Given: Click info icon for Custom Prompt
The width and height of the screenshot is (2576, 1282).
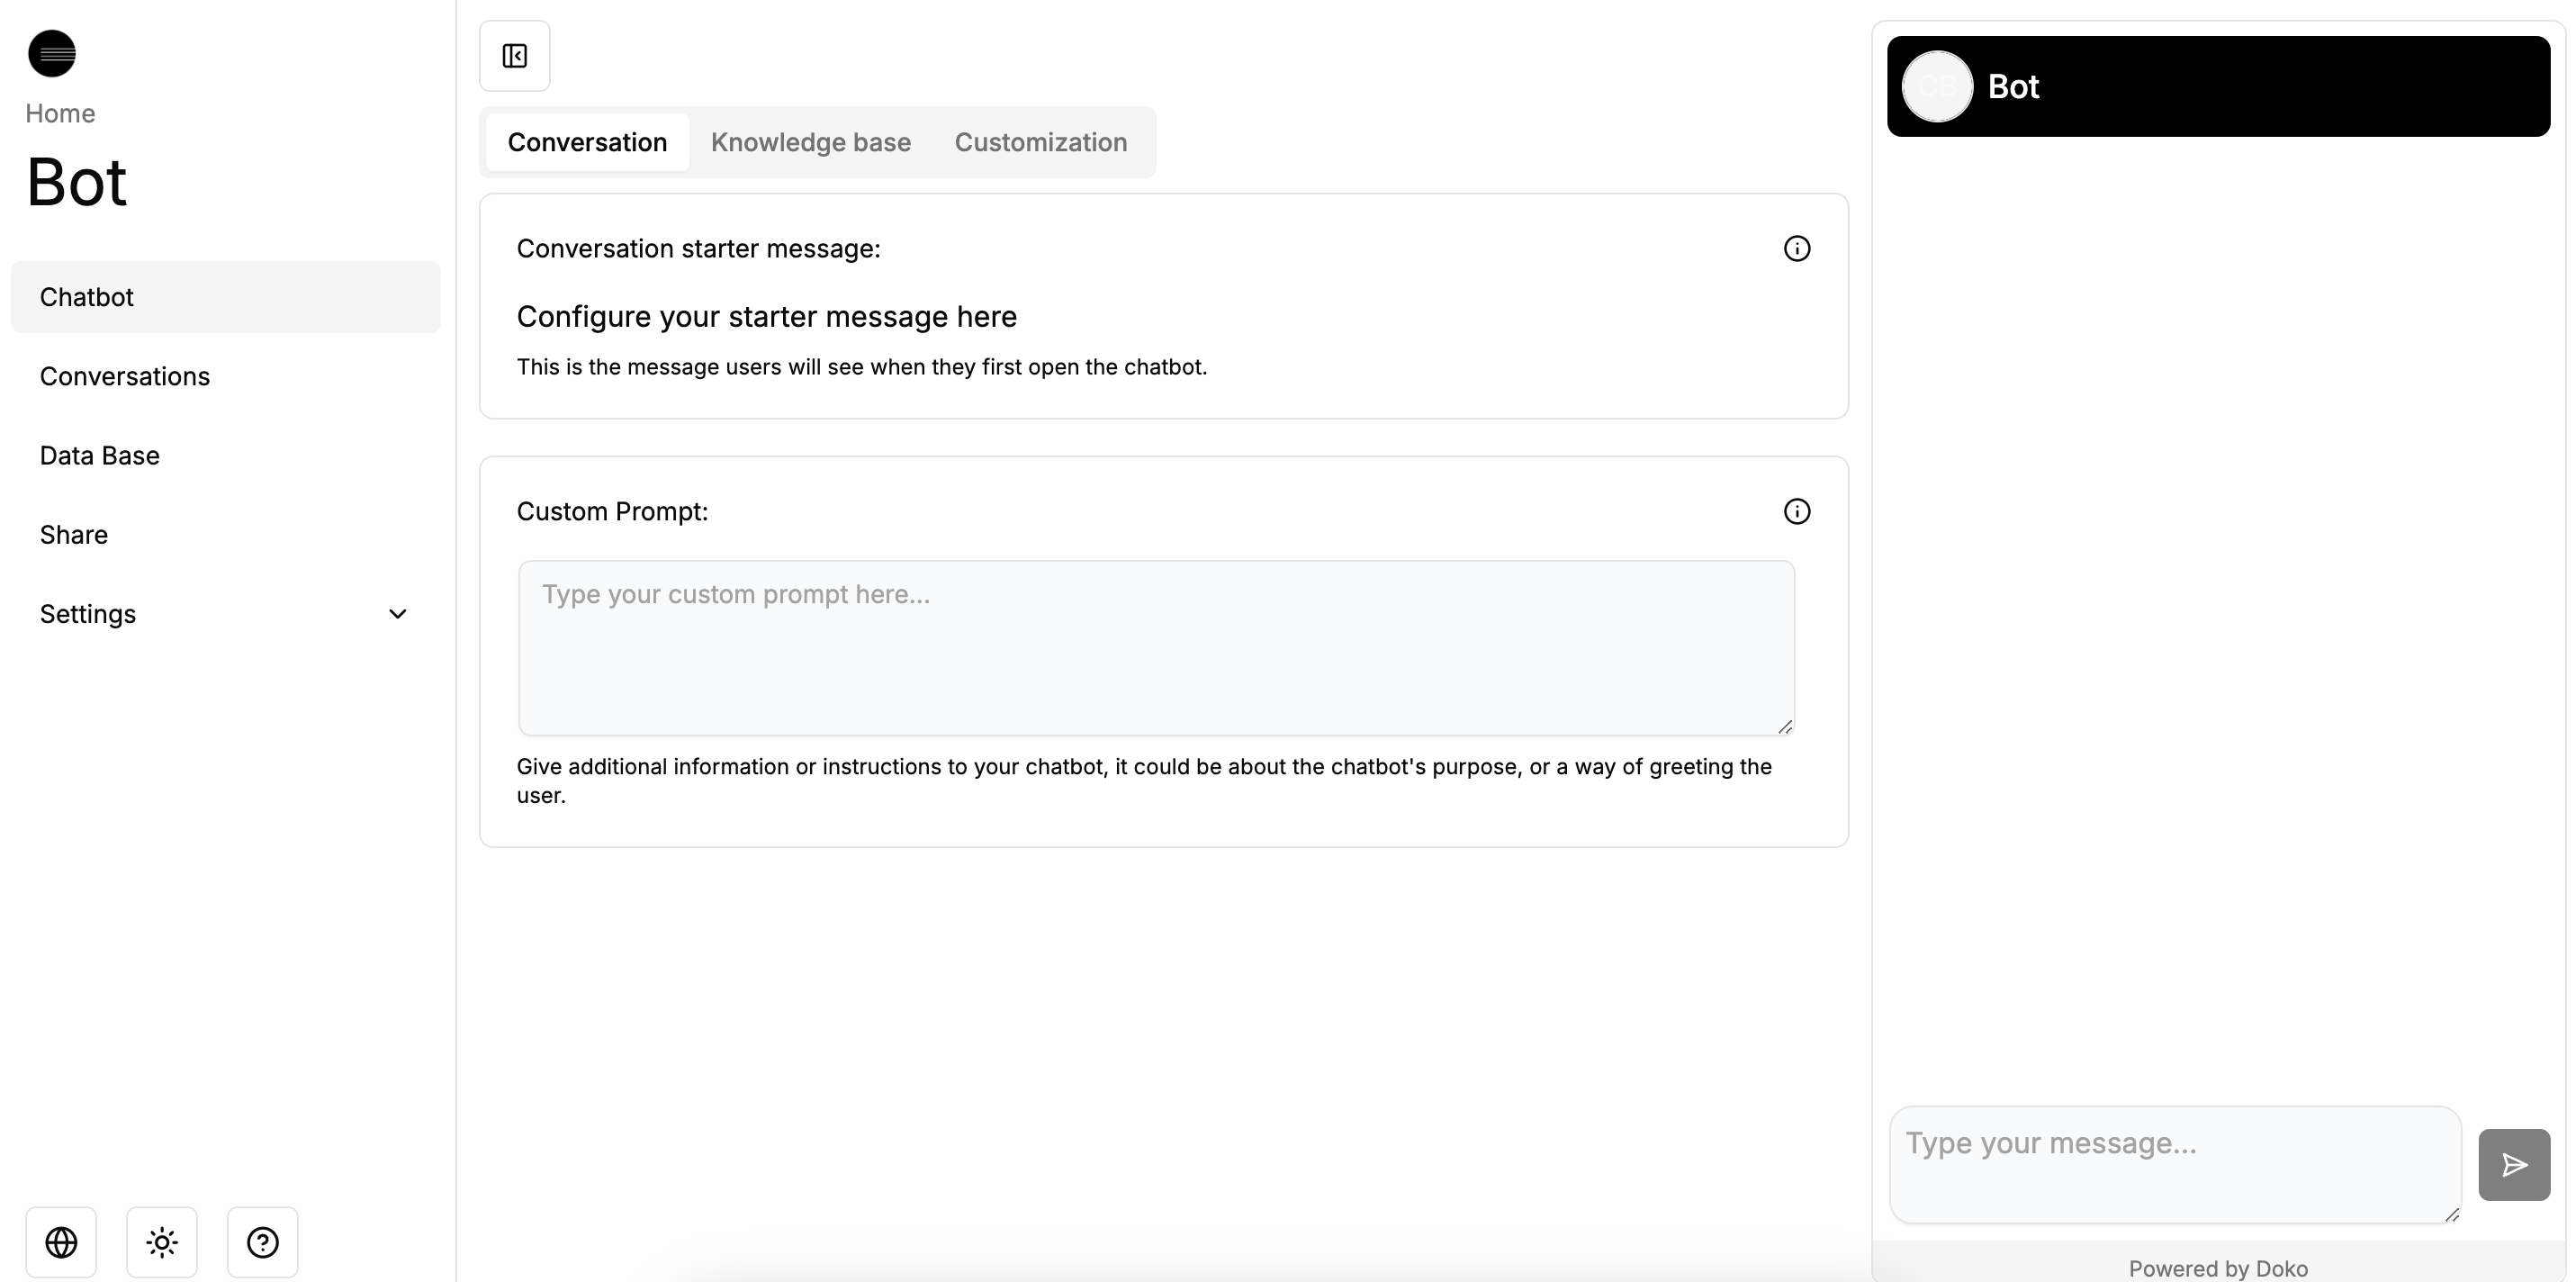Looking at the screenshot, I should pyautogui.click(x=1796, y=512).
